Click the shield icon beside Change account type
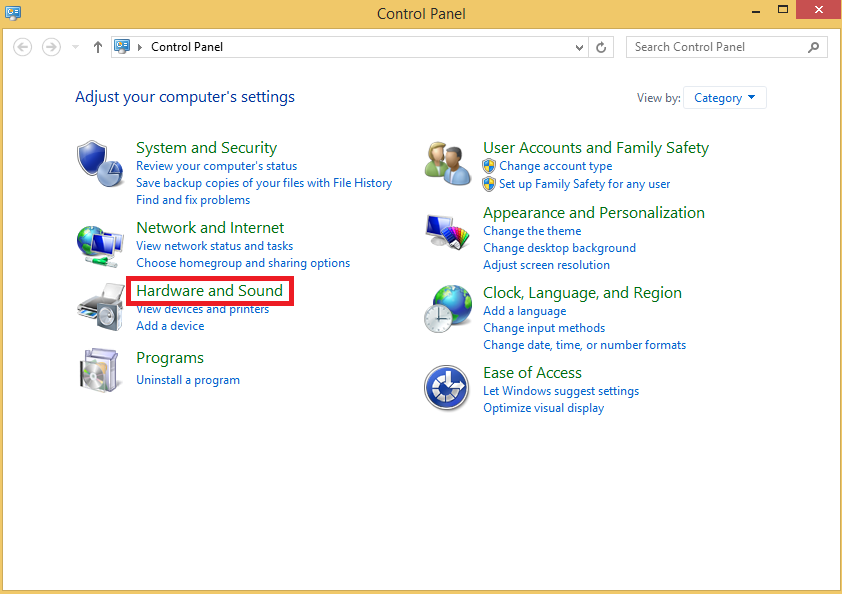842x594 pixels. [x=489, y=166]
